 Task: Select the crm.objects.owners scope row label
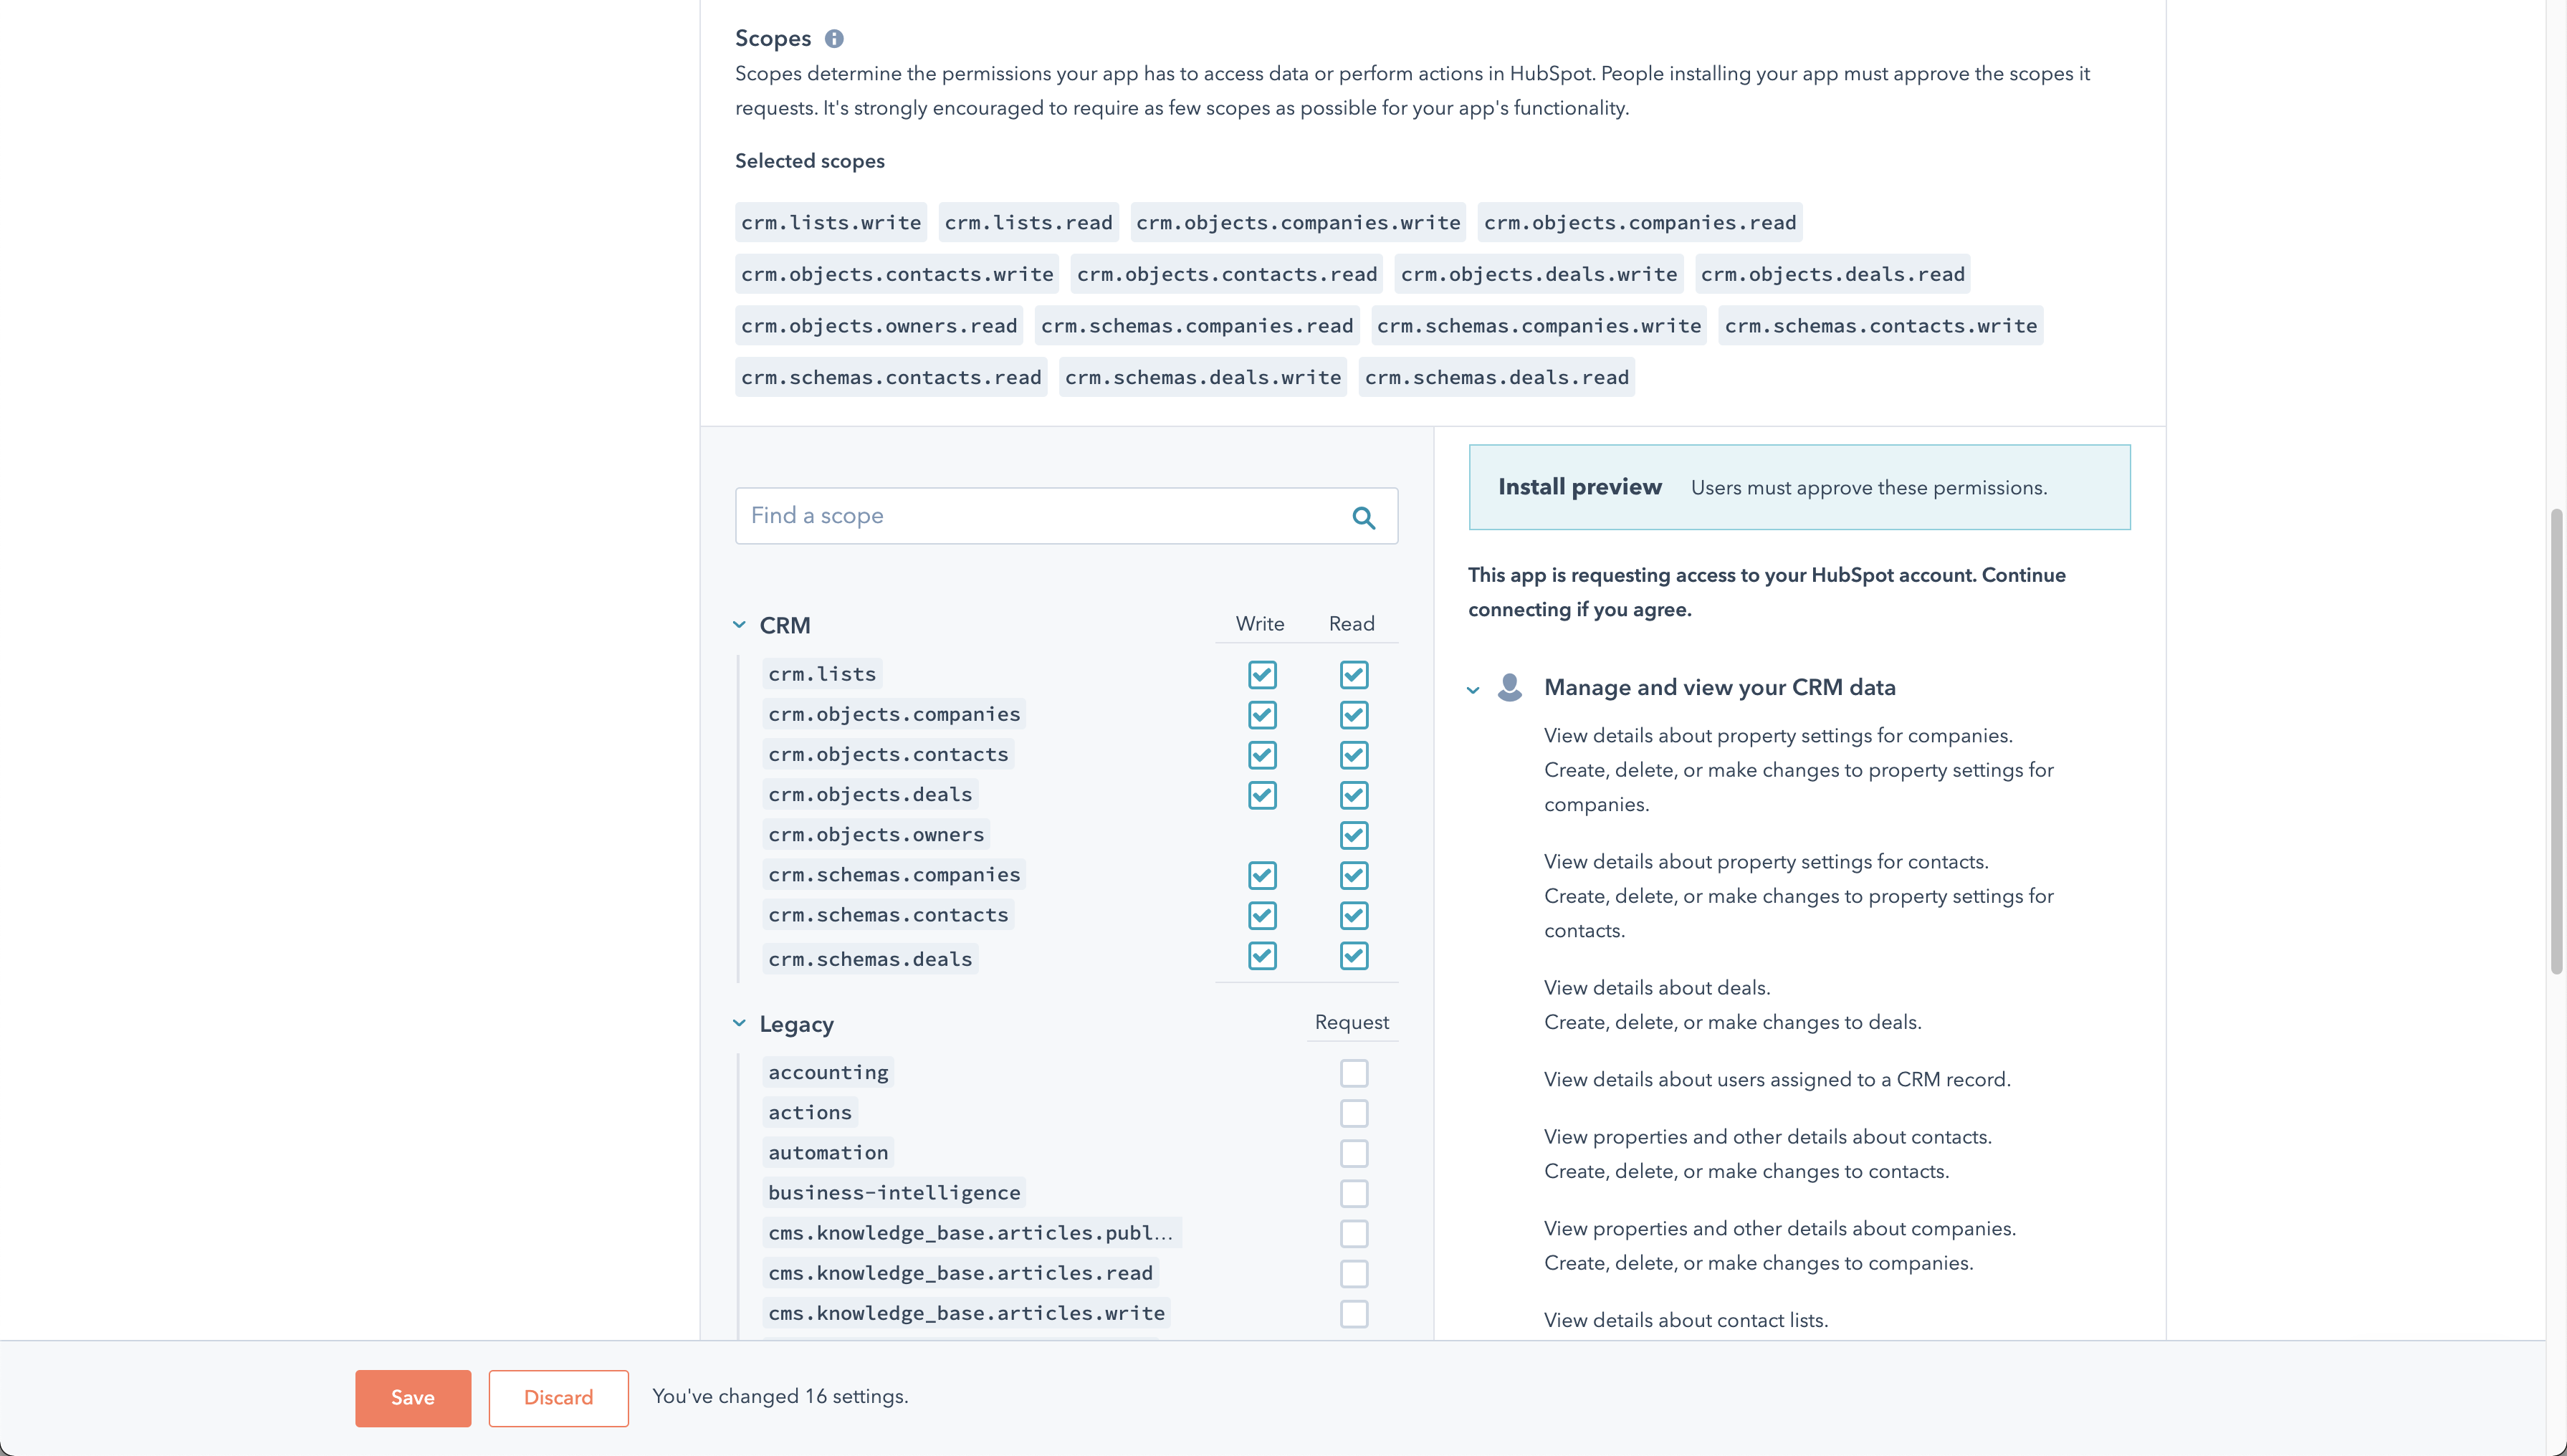(876, 834)
